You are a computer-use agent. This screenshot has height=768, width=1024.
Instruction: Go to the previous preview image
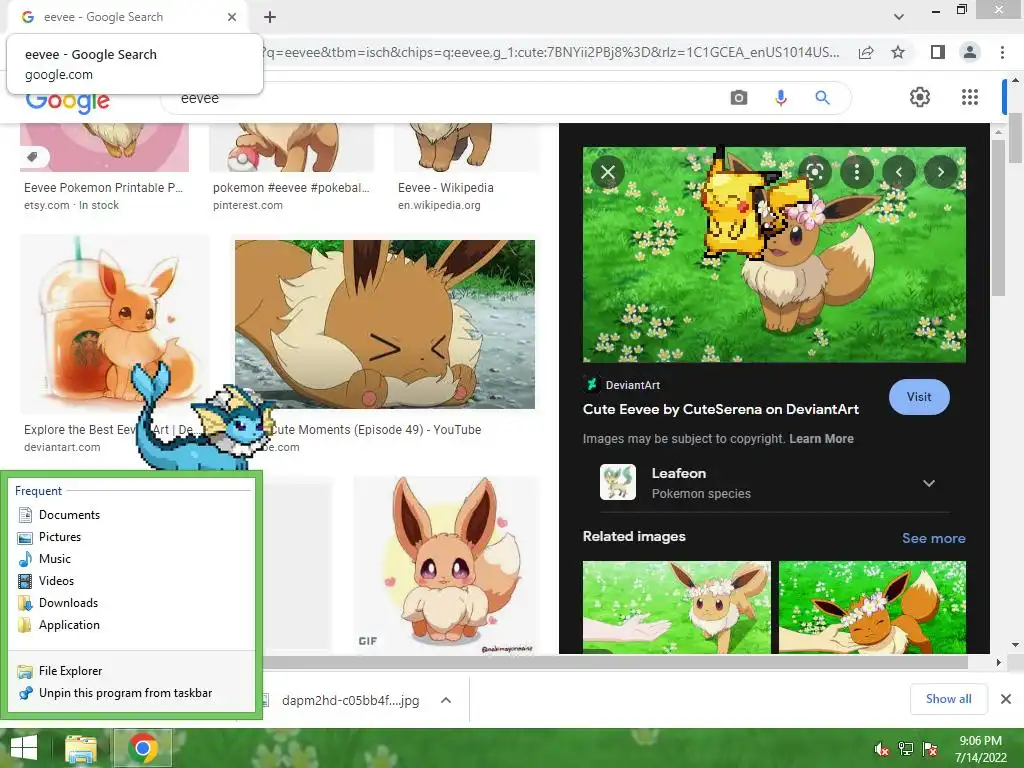click(899, 172)
